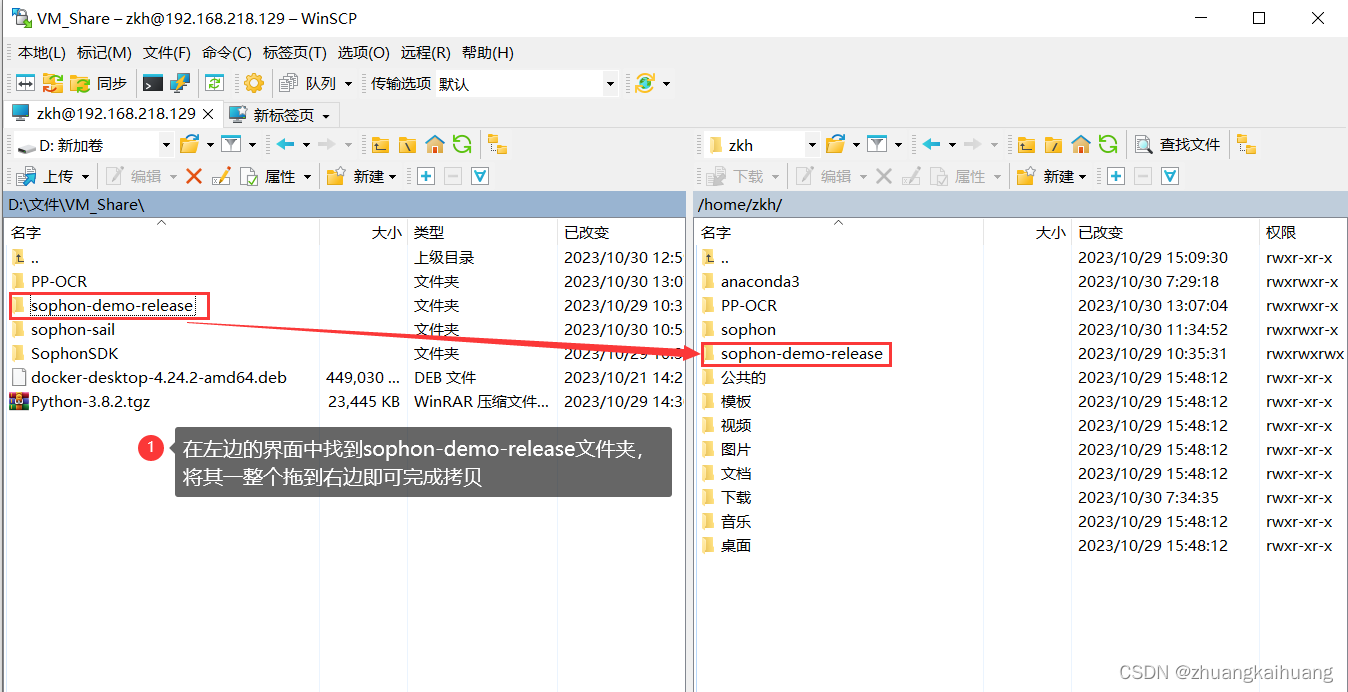Viewport: 1348px width, 692px height.
Task: Click the synchronized browsing icon beside compare directories
Action: (x=52, y=83)
